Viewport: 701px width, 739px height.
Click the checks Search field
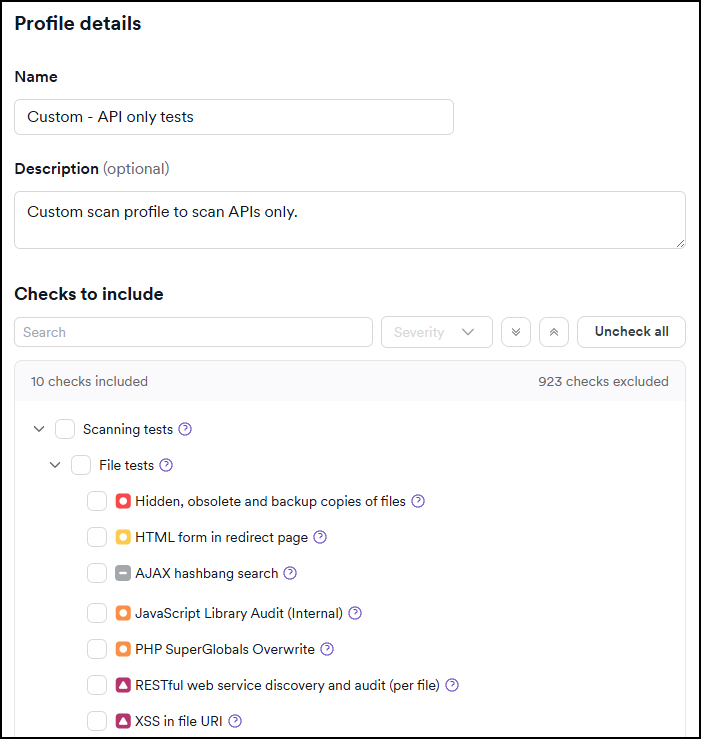193,332
